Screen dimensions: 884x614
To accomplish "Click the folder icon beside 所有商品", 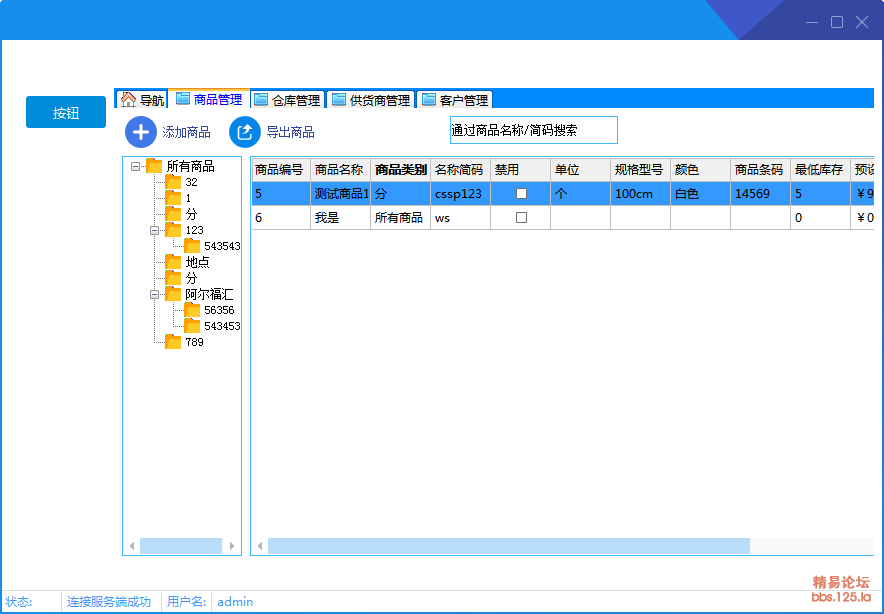I will 154,166.
